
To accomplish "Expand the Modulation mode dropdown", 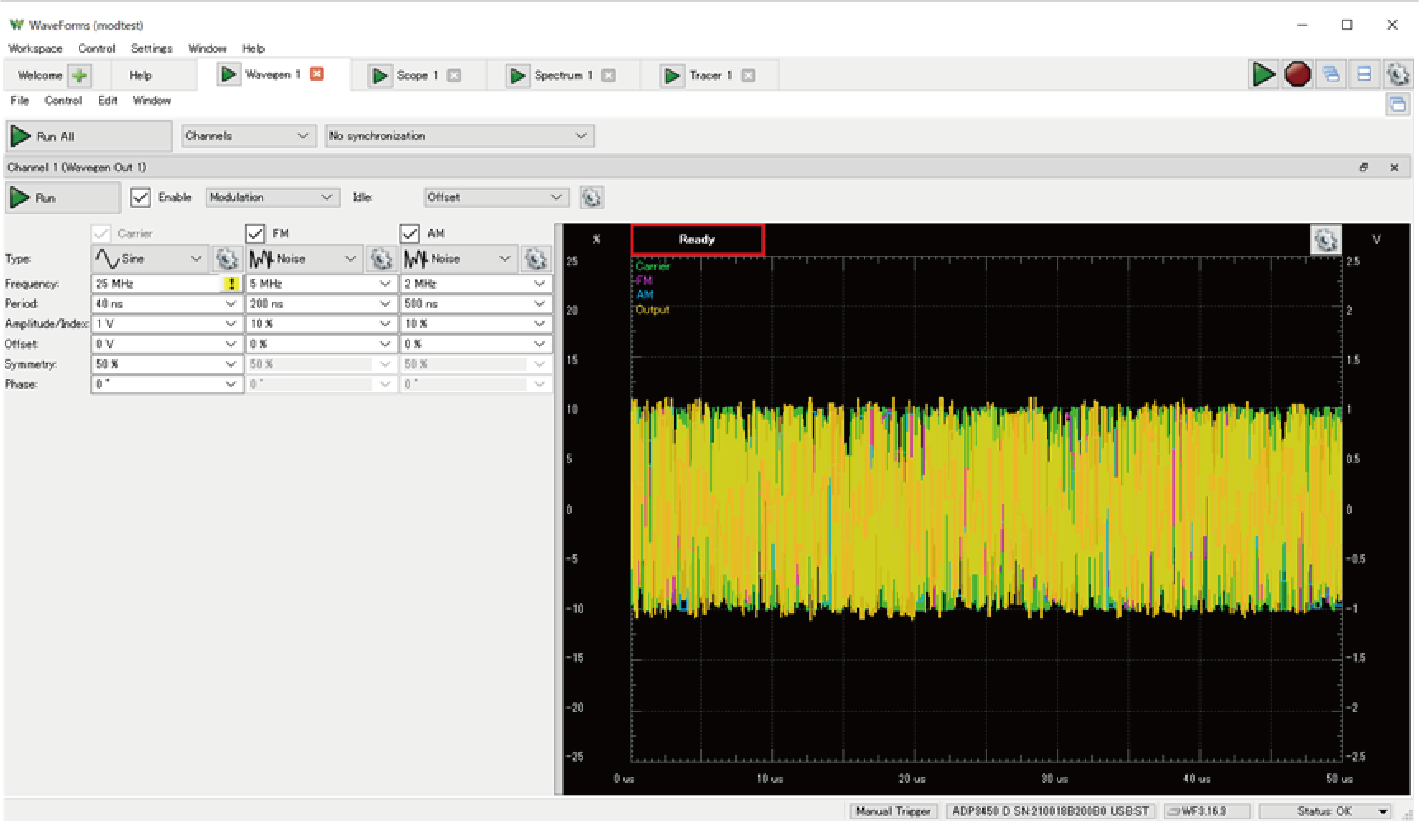I will click(x=273, y=198).
